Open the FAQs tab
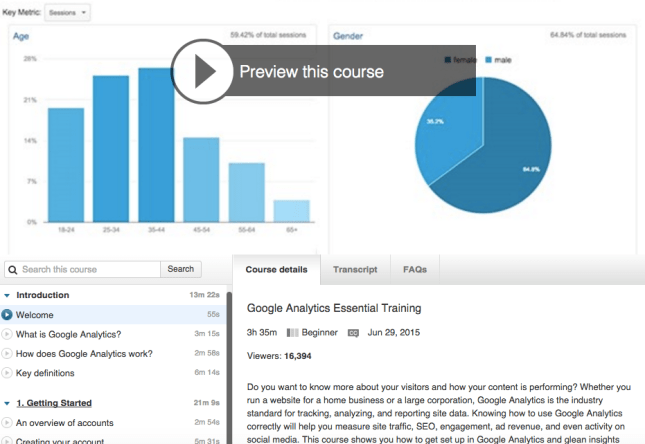This screenshot has height=444, width=645. coord(415,270)
